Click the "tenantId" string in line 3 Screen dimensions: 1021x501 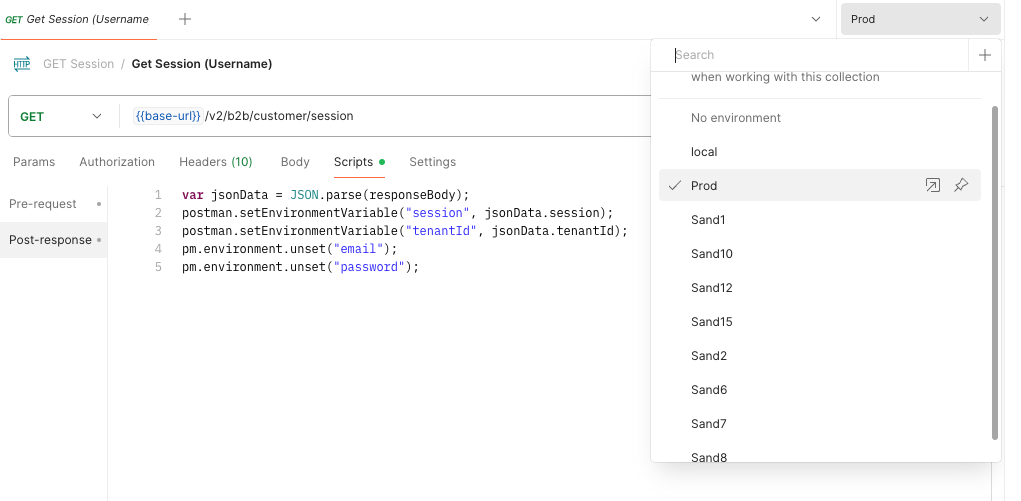click(x=441, y=231)
